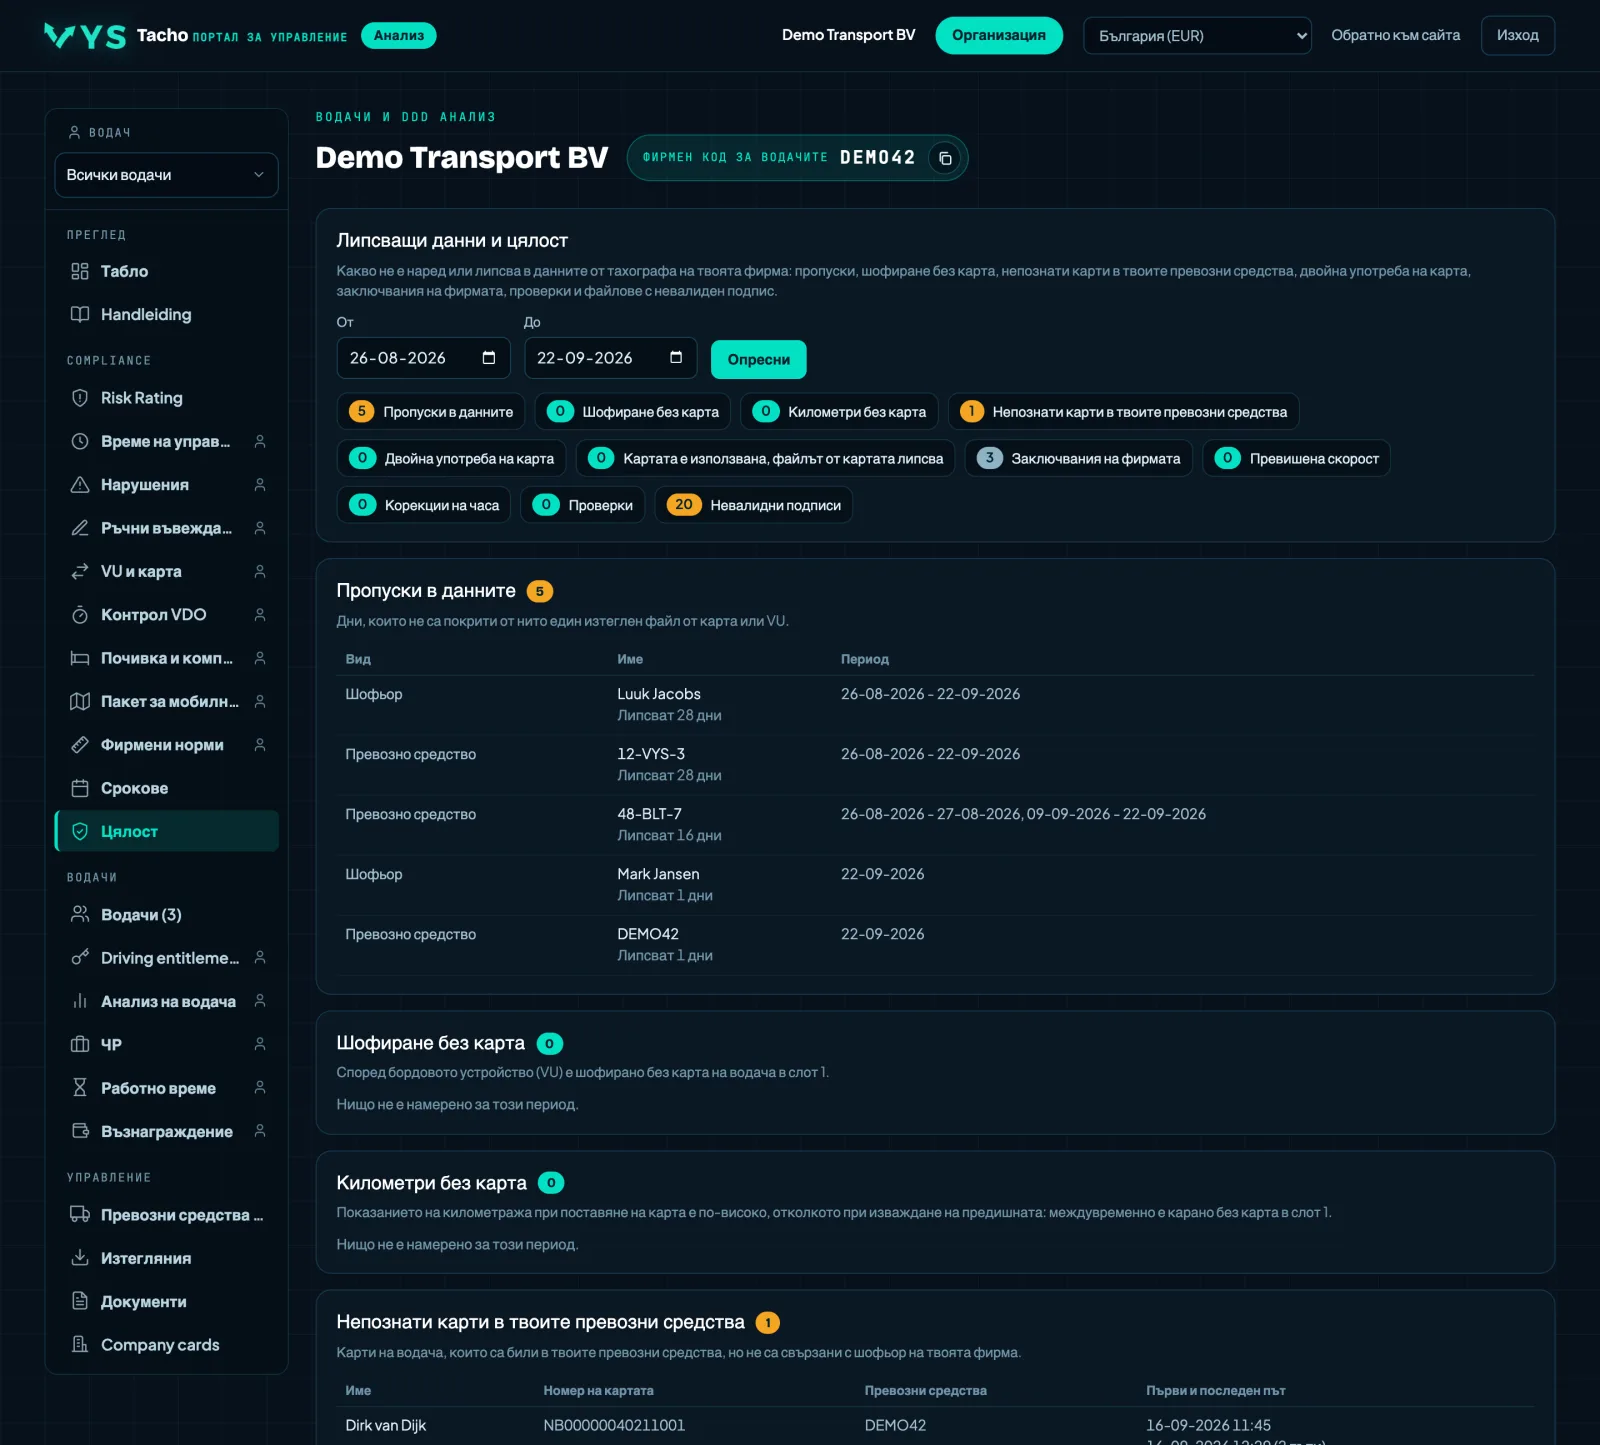
Task: Click the До date field 22-09-2026
Action: pyautogui.click(x=611, y=358)
